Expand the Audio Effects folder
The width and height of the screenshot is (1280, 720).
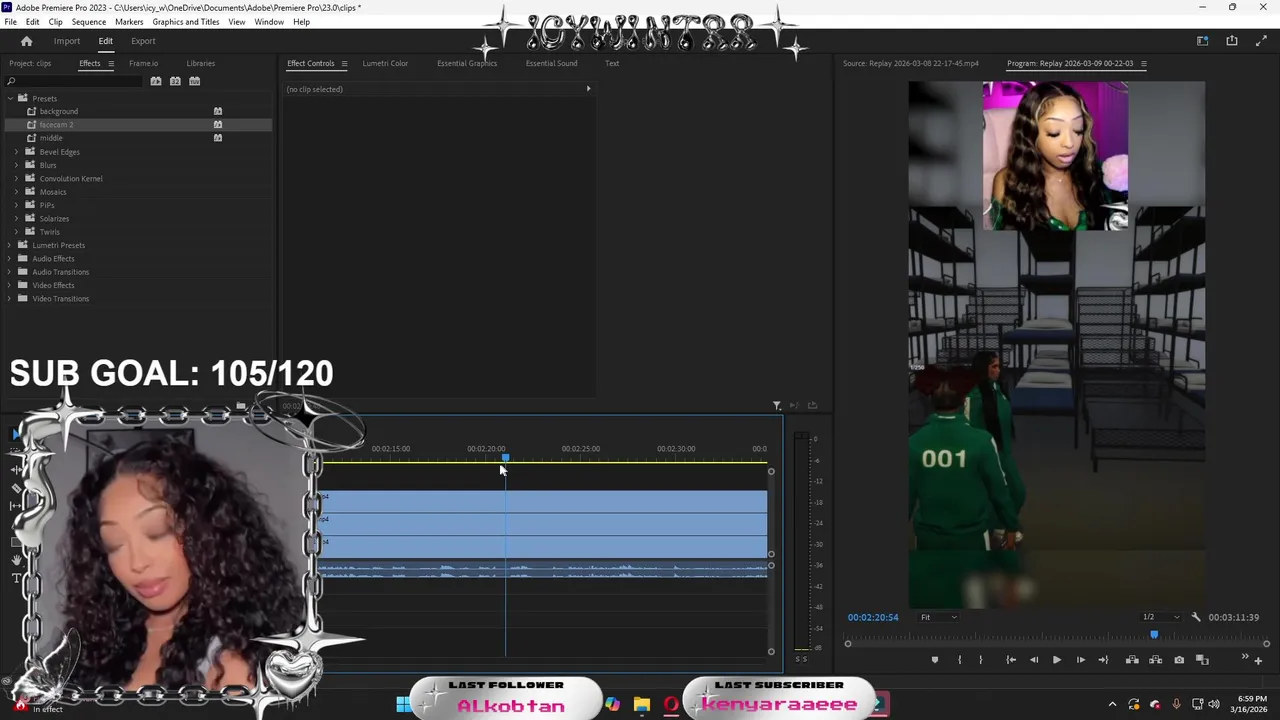10,258
